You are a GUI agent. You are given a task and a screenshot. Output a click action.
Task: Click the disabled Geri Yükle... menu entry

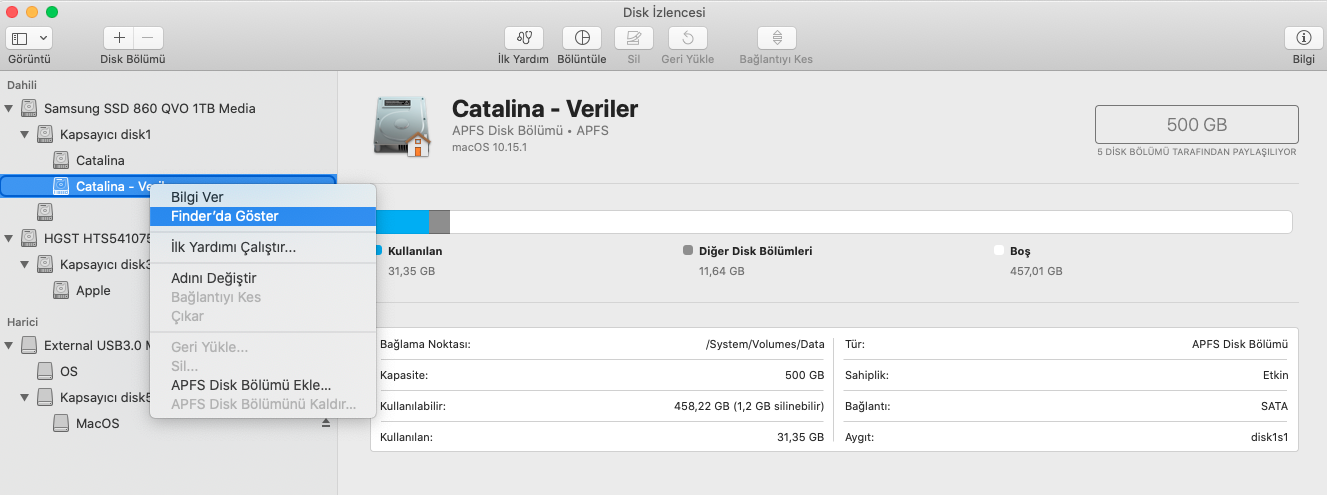263,347
